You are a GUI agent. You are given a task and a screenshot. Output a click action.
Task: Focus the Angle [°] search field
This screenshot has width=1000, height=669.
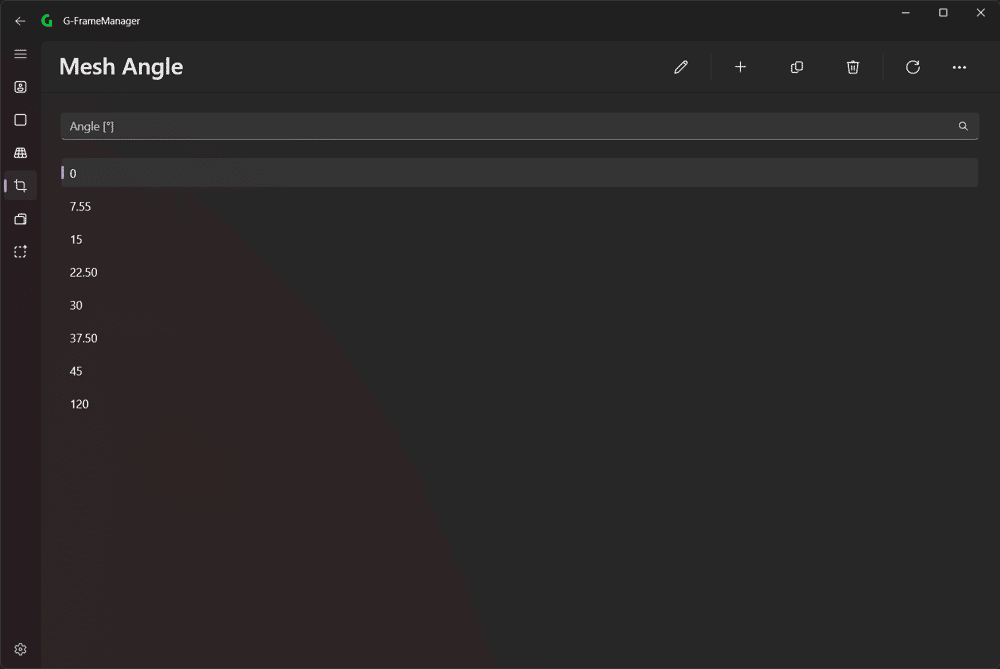[x=519, y=126]
